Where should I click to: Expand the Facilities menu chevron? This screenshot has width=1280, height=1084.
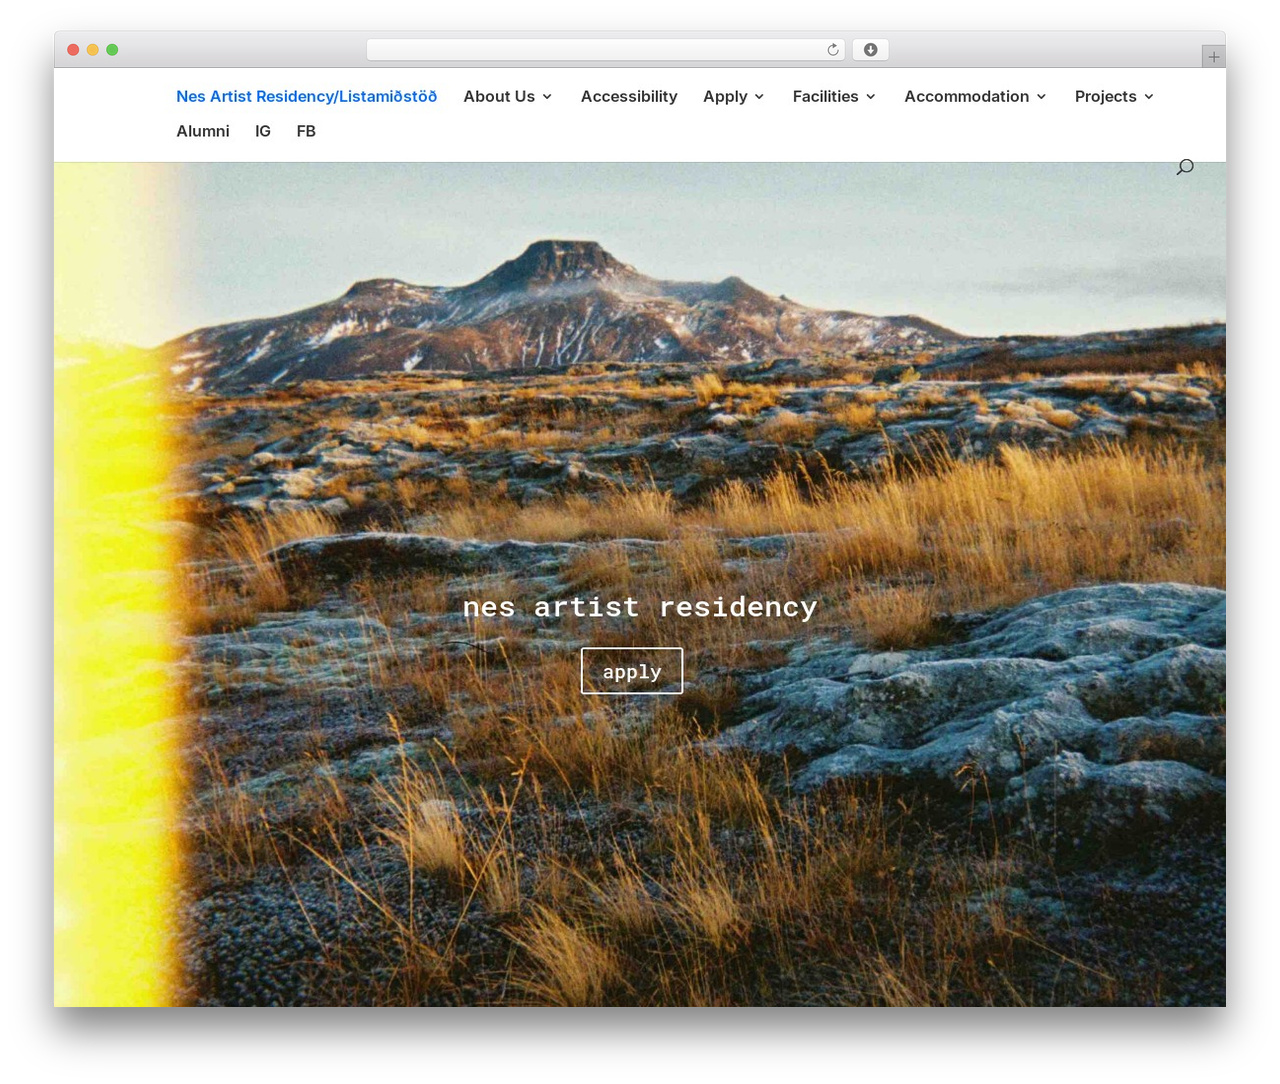(871, 97)
